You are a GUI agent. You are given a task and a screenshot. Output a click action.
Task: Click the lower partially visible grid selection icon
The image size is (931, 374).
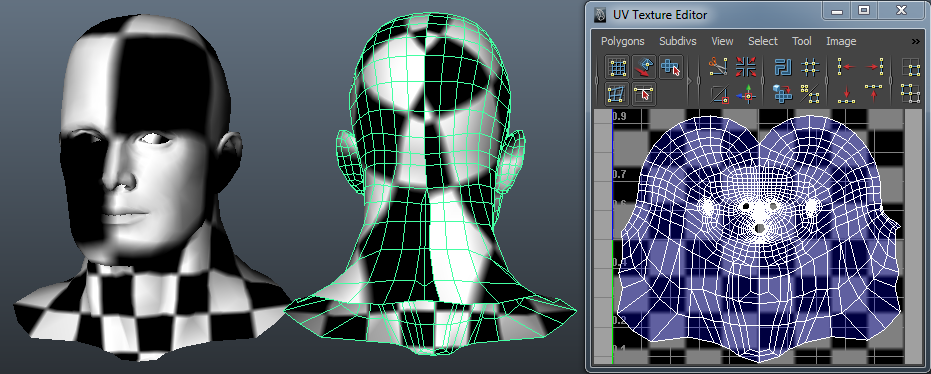click(911, 94)
